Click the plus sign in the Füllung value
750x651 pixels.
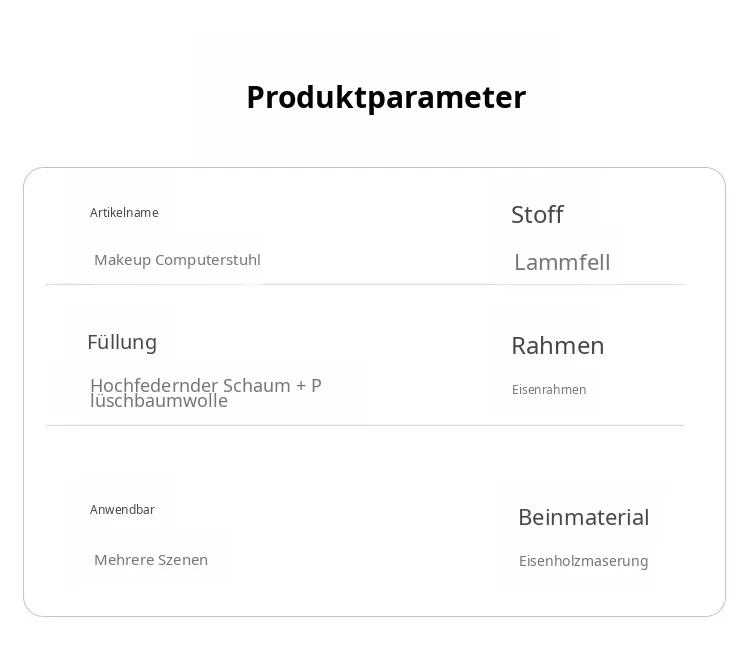[301, 386]
